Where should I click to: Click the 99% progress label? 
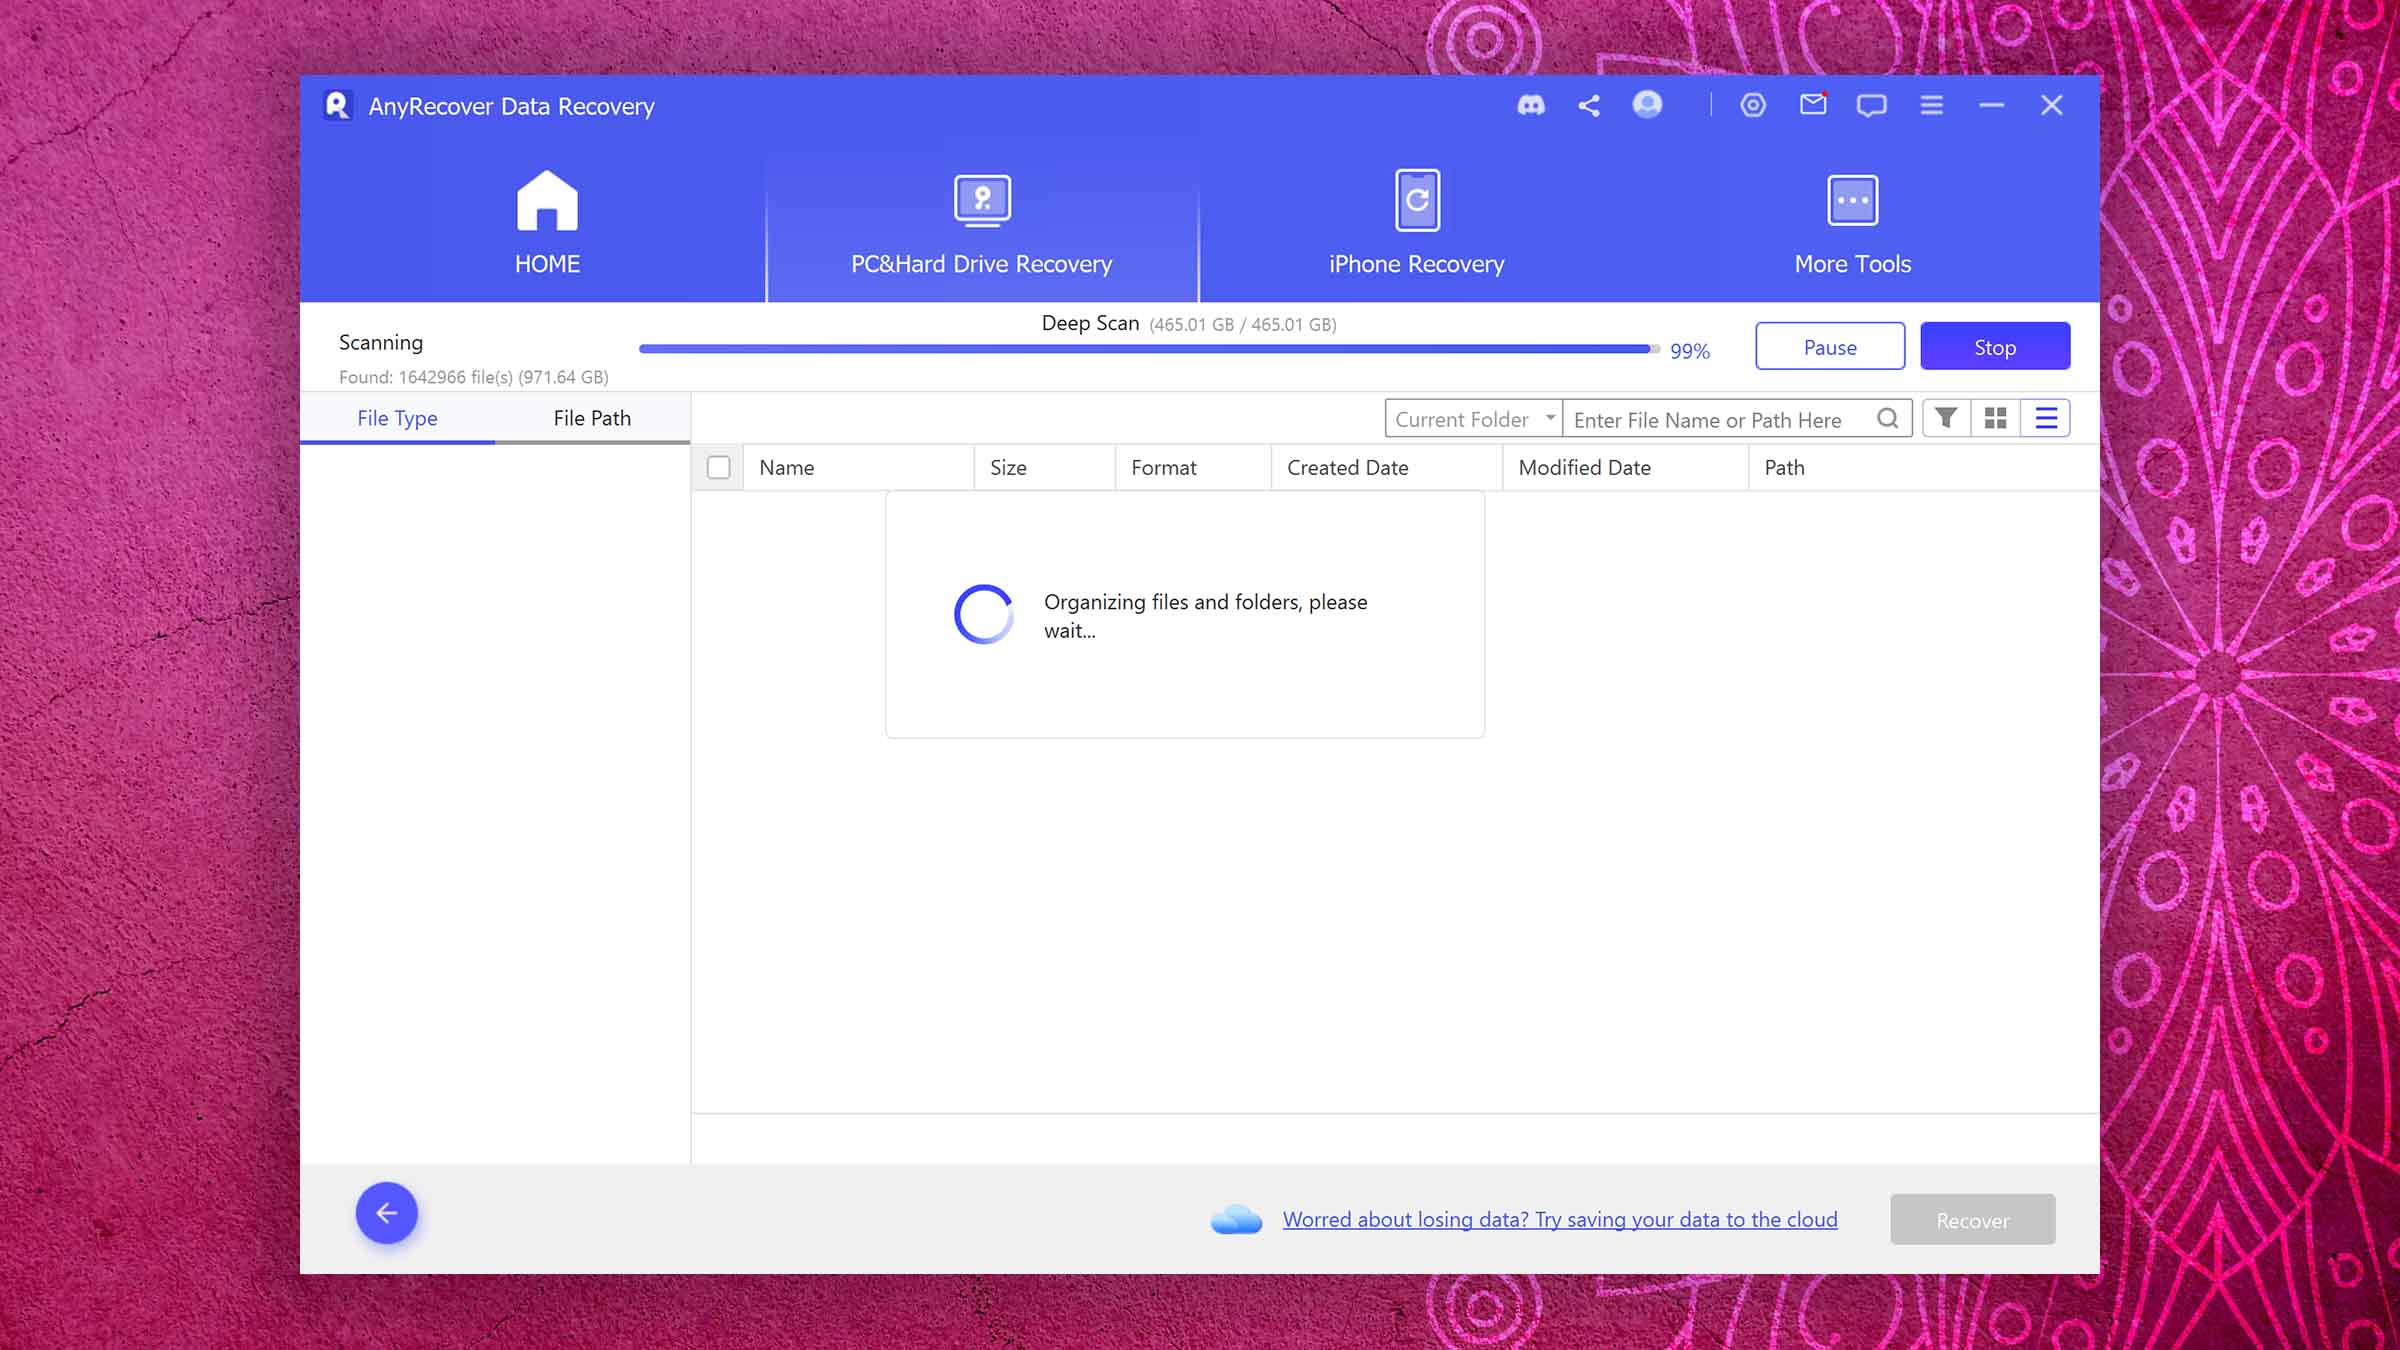click(1690, 351)
